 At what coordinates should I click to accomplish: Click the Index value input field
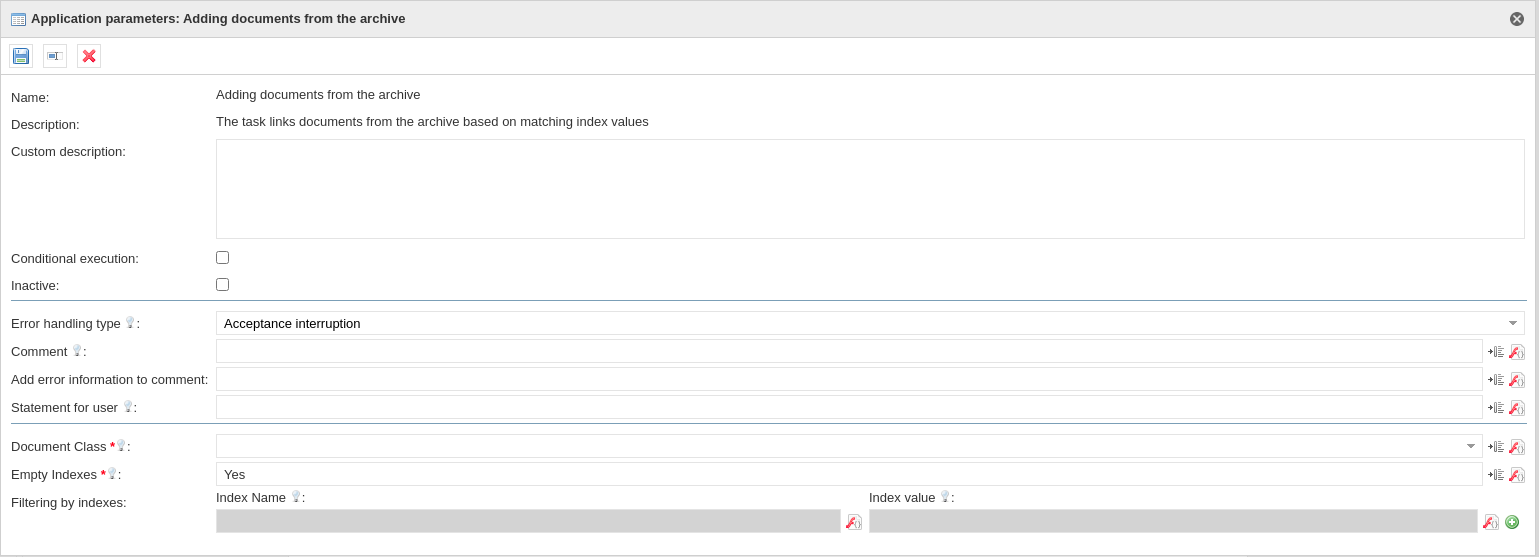(1172, 521)
